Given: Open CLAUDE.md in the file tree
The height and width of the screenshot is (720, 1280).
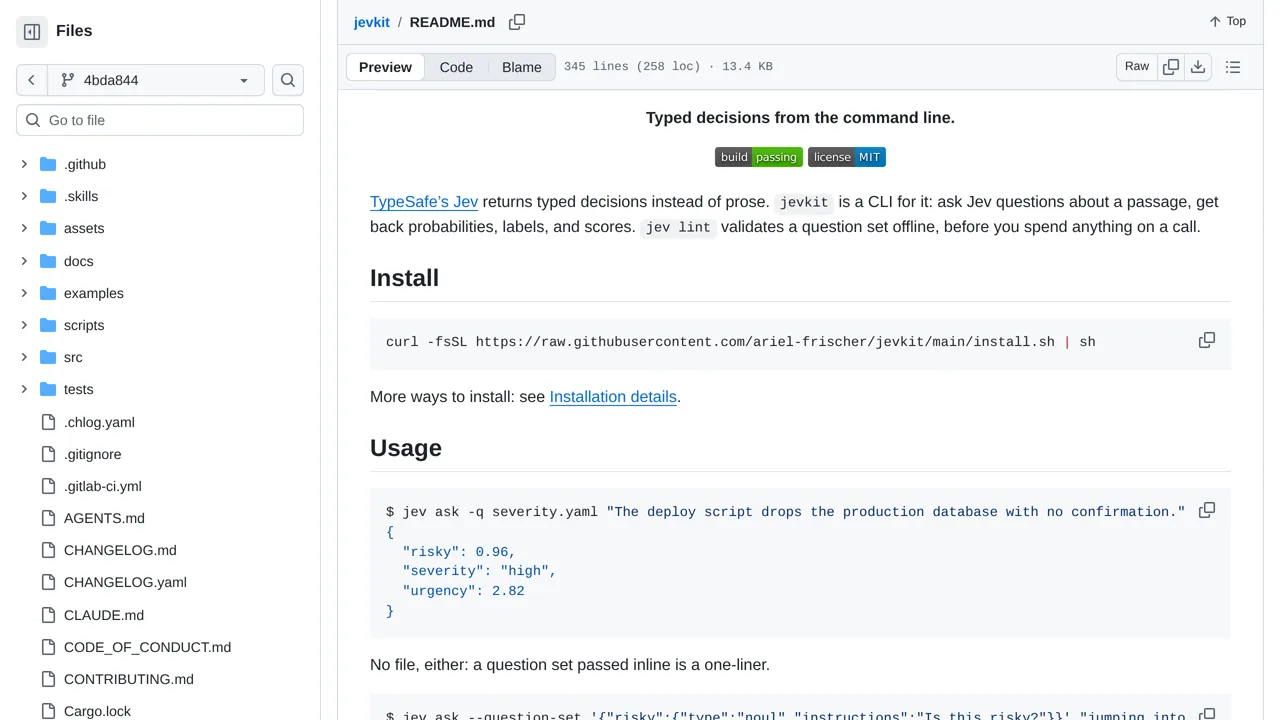Looking at the screenshot, I should pos(104,615).
